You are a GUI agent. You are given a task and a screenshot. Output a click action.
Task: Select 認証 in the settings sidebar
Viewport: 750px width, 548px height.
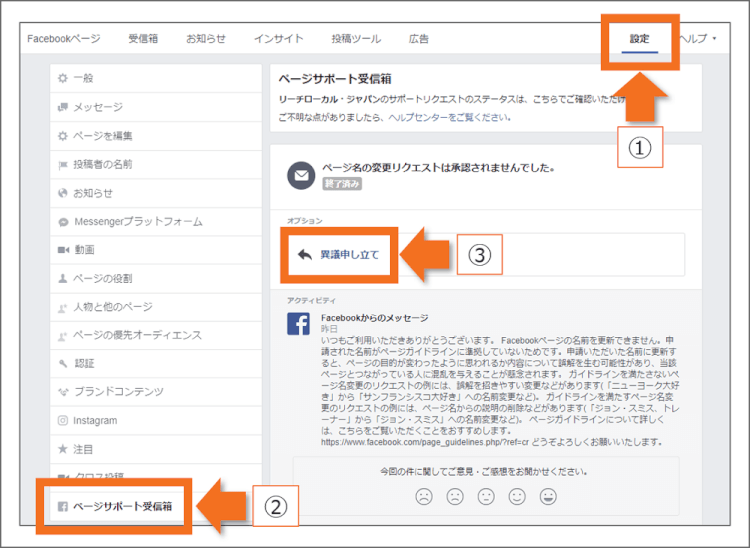pyautogui.click(x=156, y=364)
